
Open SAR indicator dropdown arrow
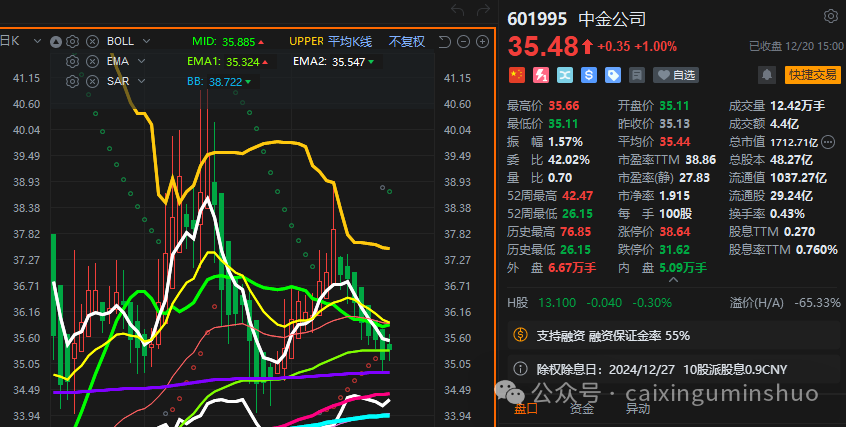[141, 82]
